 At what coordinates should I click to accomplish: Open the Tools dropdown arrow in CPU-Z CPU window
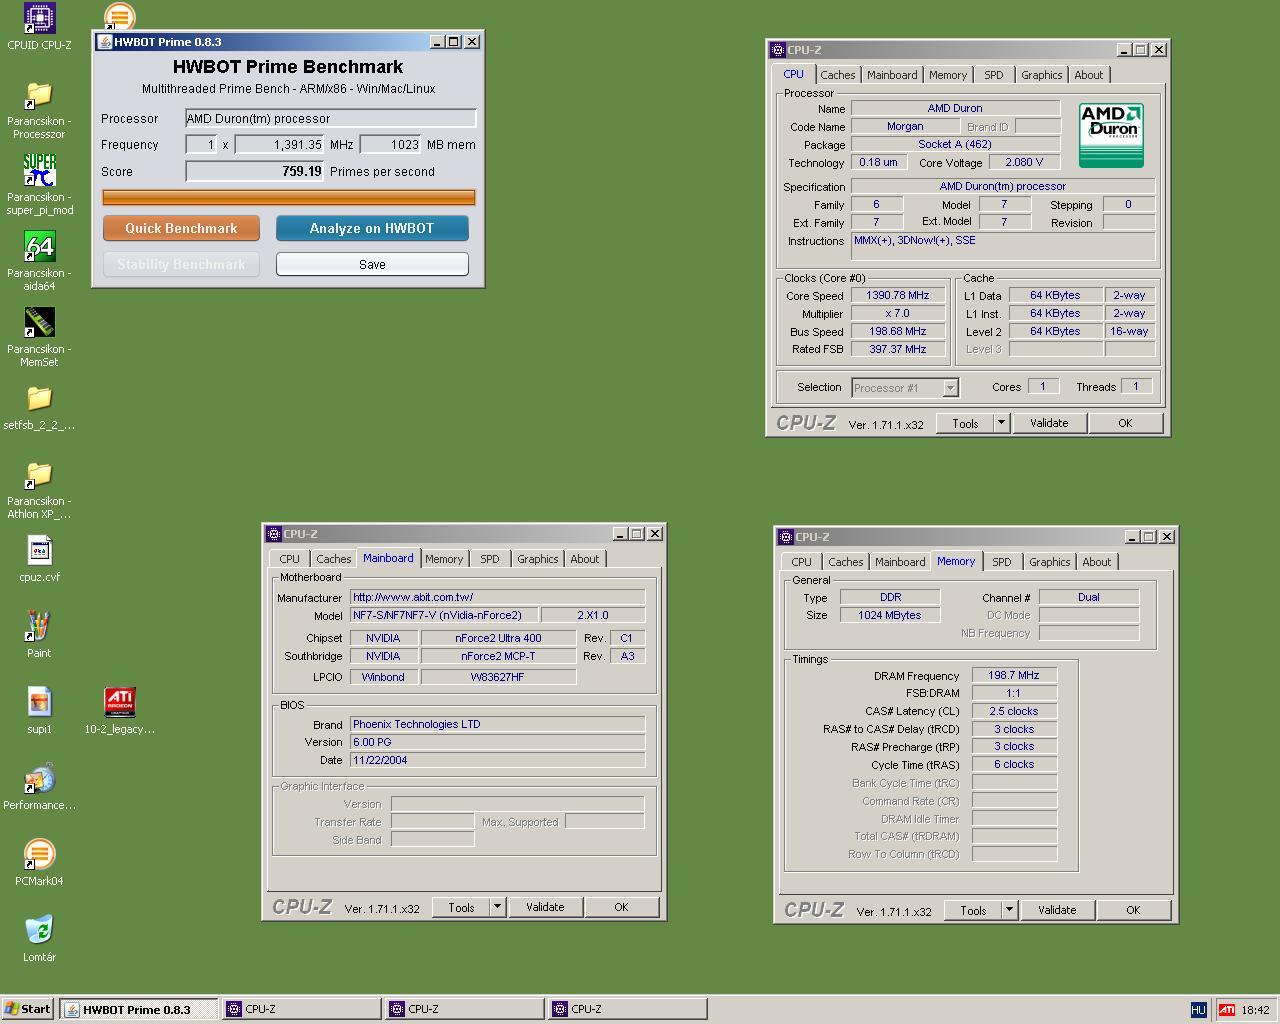point(1001,423)
